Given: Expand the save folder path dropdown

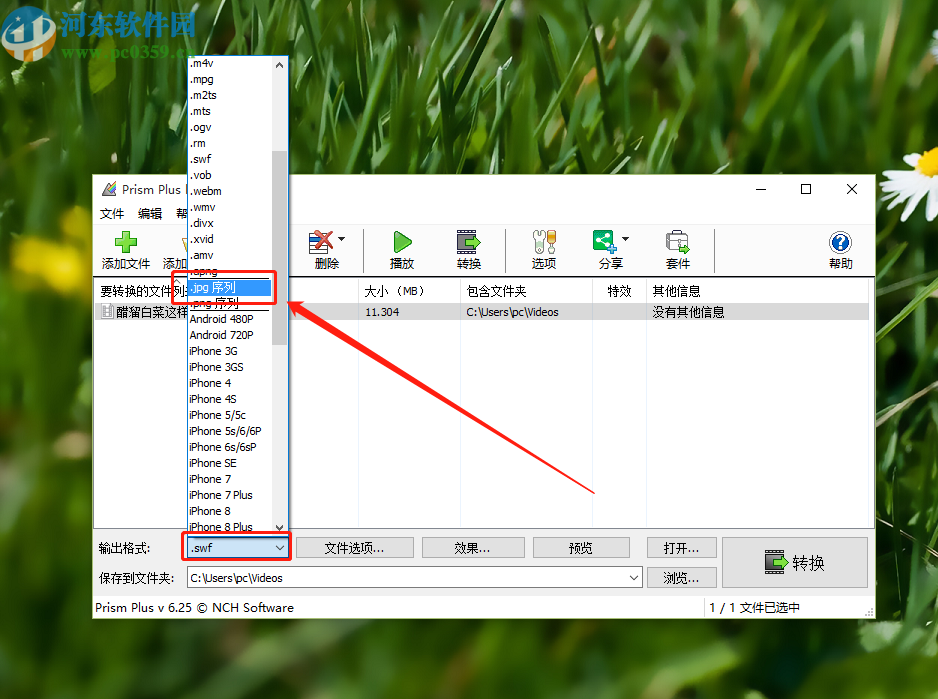Looking at the screenshot, I should coord(634,578).
